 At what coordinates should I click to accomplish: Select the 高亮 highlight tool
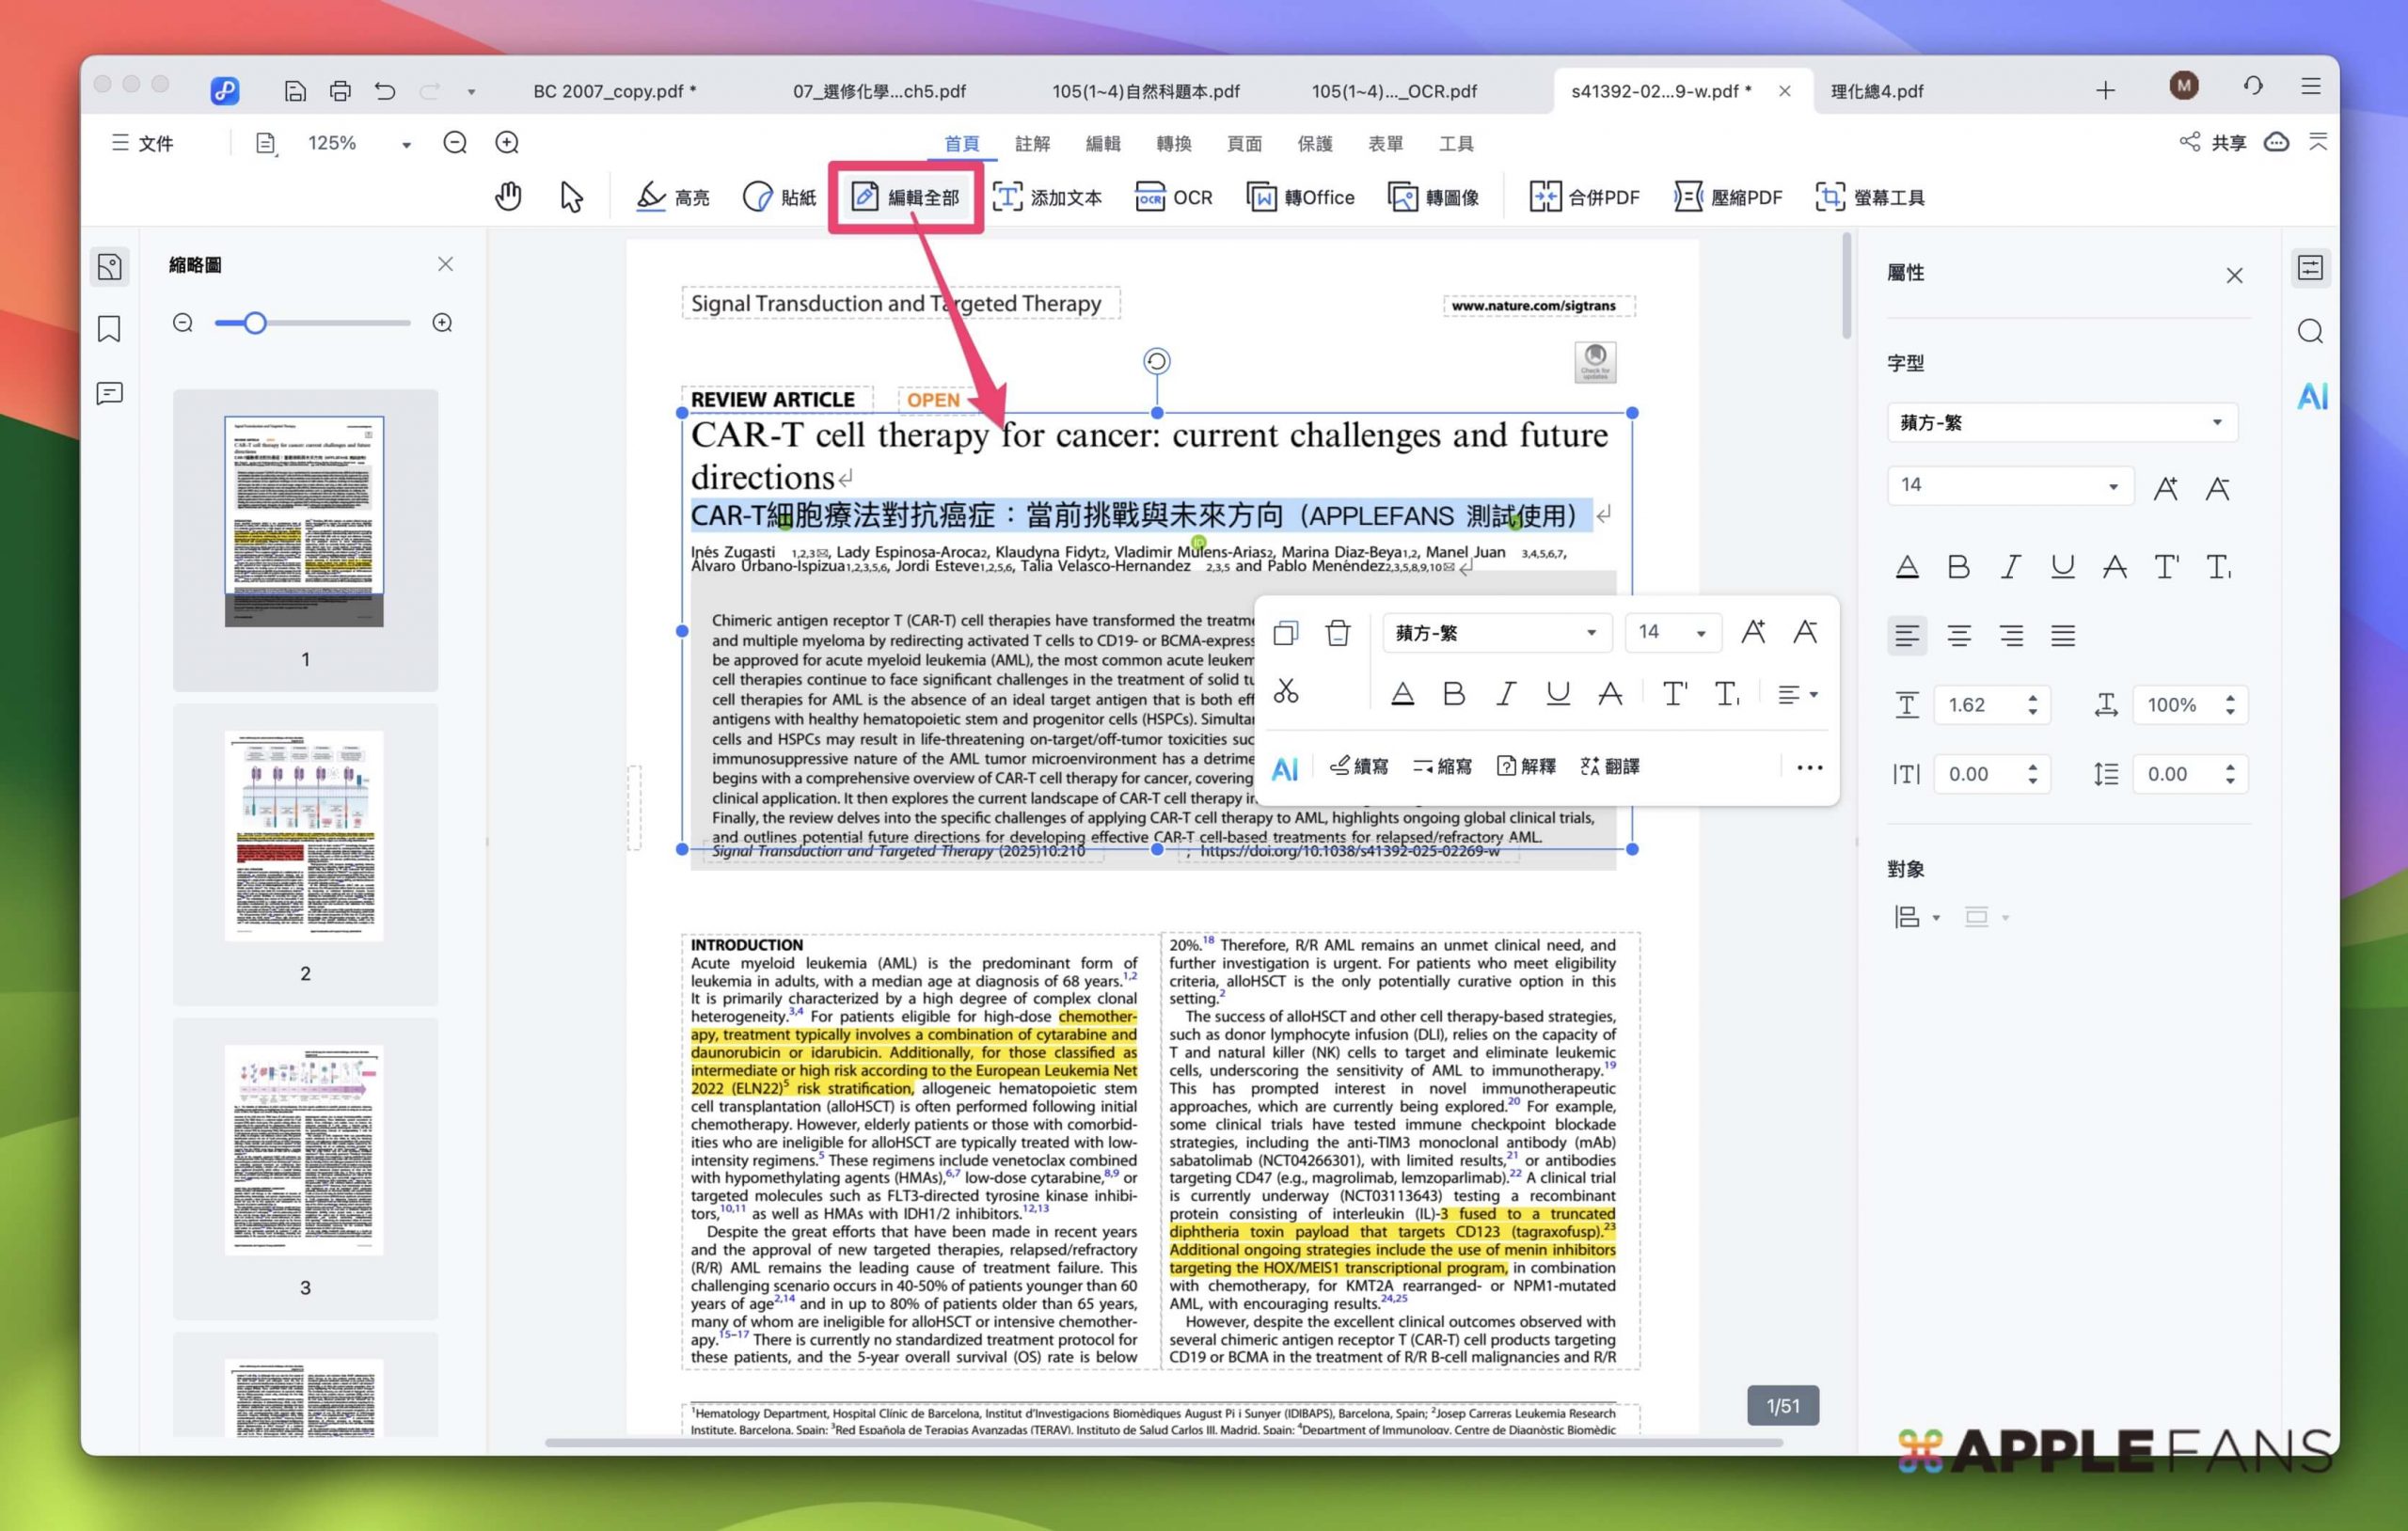click(x=672, y=197)
